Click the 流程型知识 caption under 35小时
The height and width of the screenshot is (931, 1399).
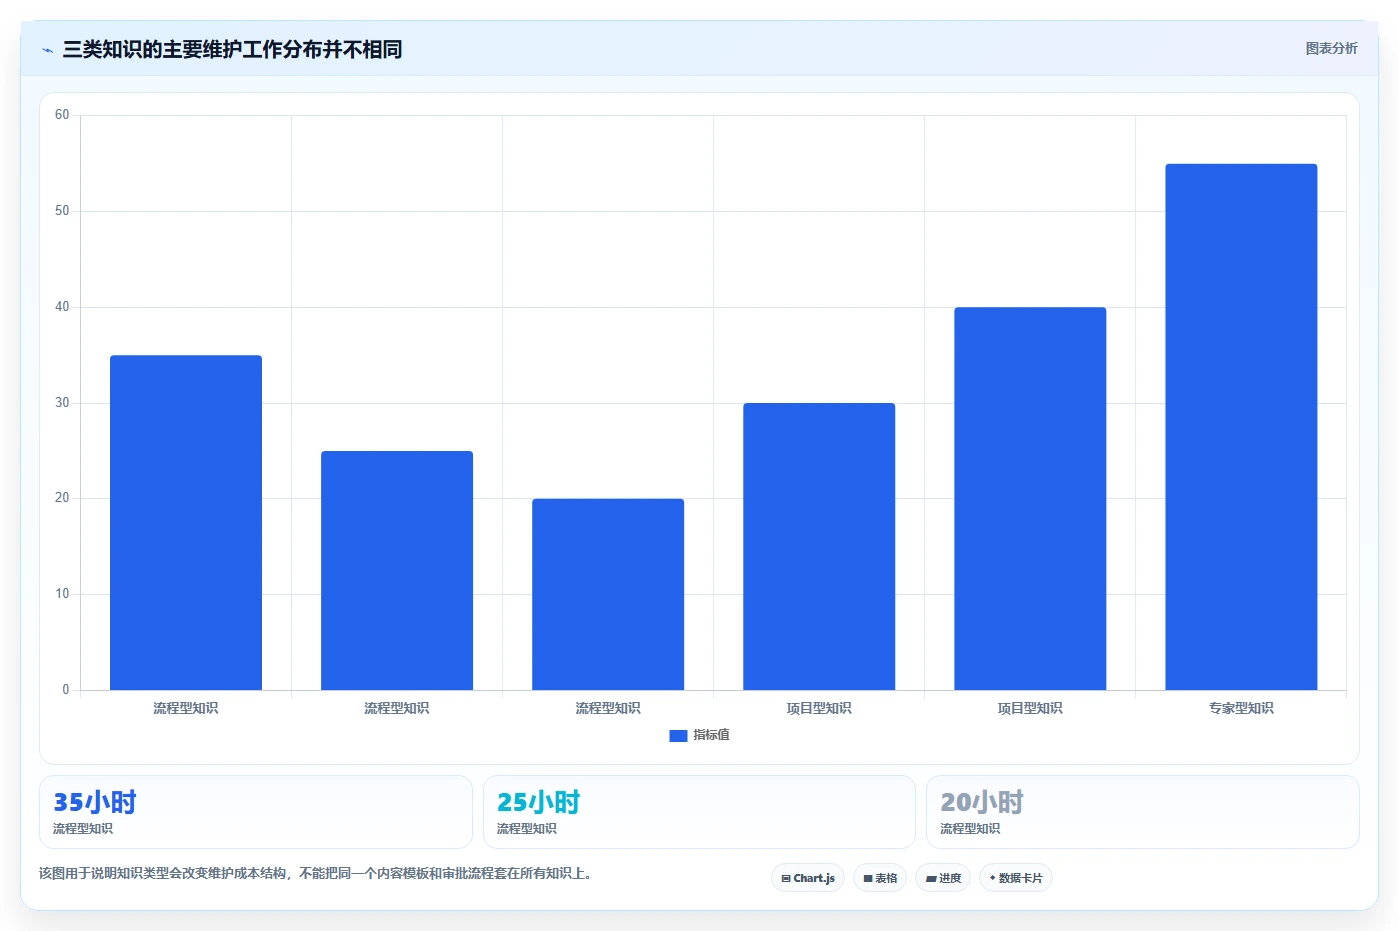click(83, 829)
